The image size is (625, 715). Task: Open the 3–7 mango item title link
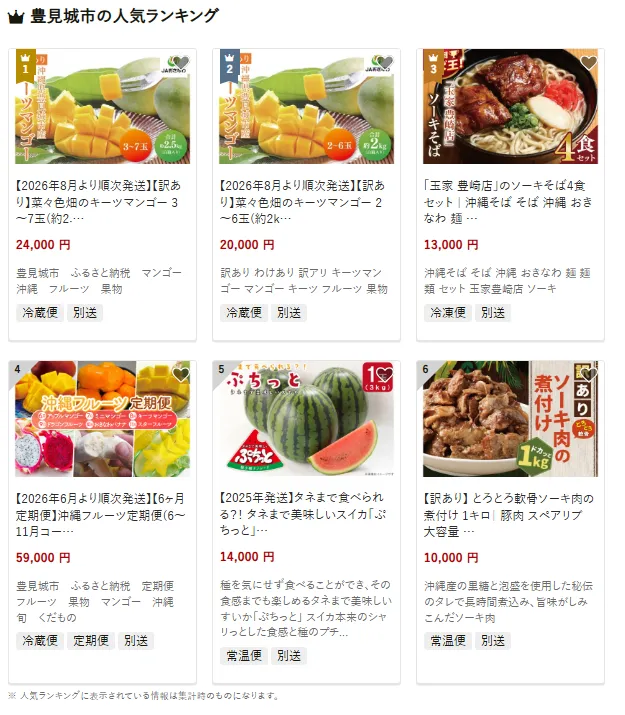98,202
